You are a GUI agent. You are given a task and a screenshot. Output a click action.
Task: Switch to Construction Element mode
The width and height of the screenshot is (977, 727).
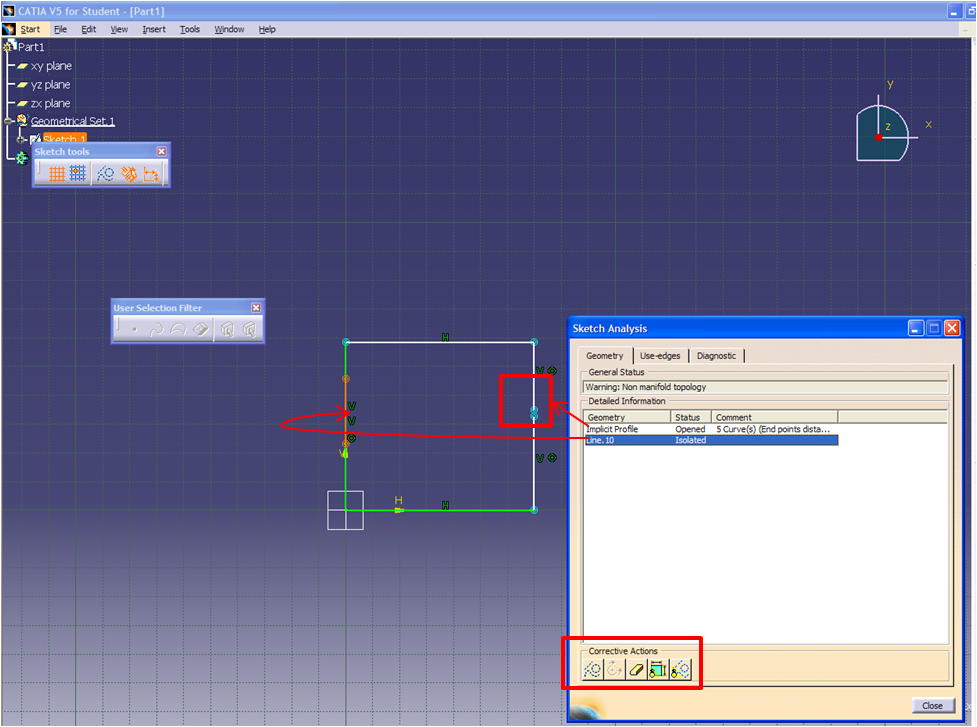tap(105, 172)
